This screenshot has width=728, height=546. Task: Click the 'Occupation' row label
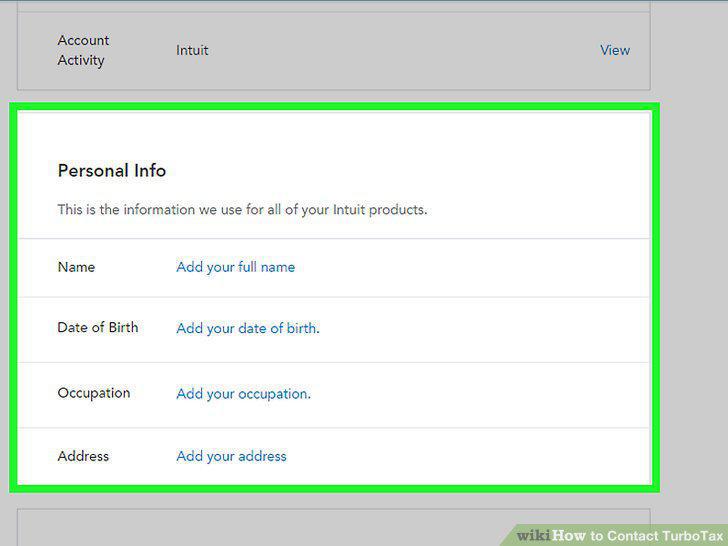pyautogui.click(x=94, y=393)
